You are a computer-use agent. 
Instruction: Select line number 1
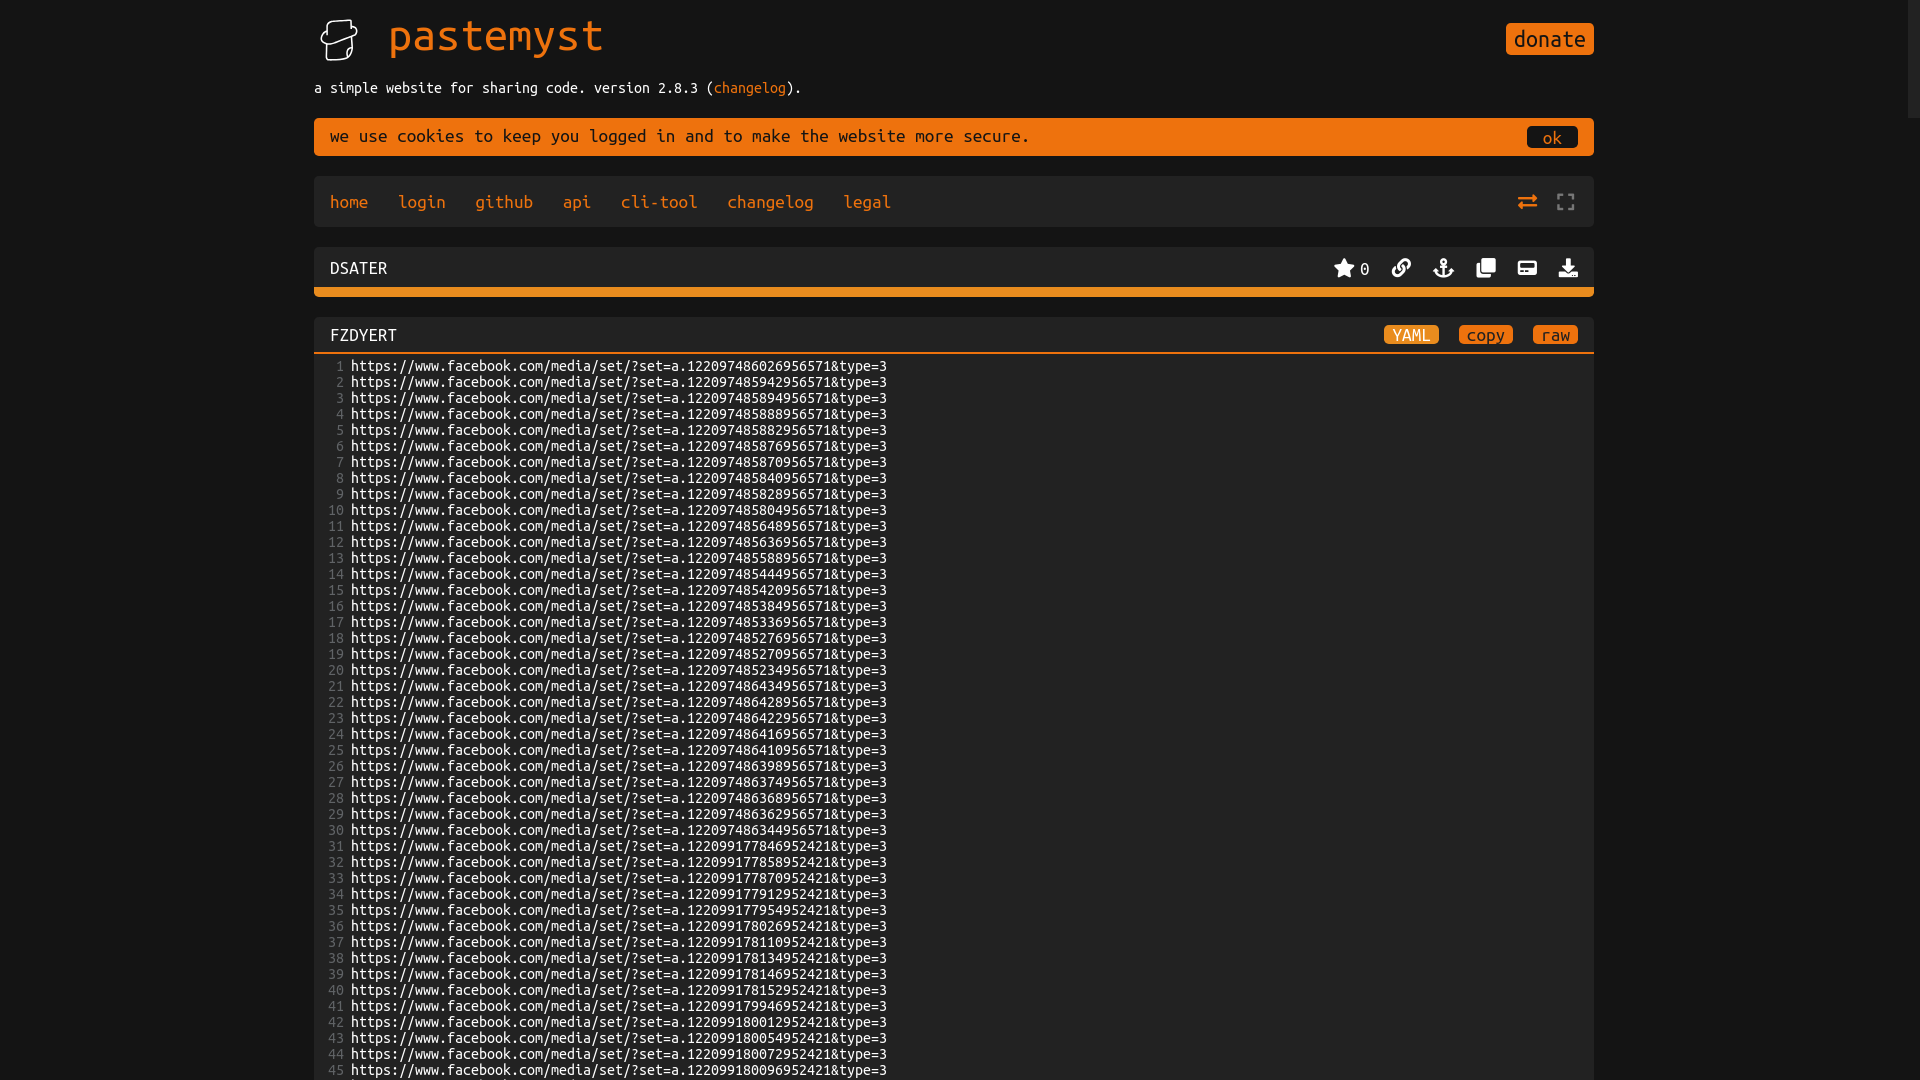coord(339,366)
